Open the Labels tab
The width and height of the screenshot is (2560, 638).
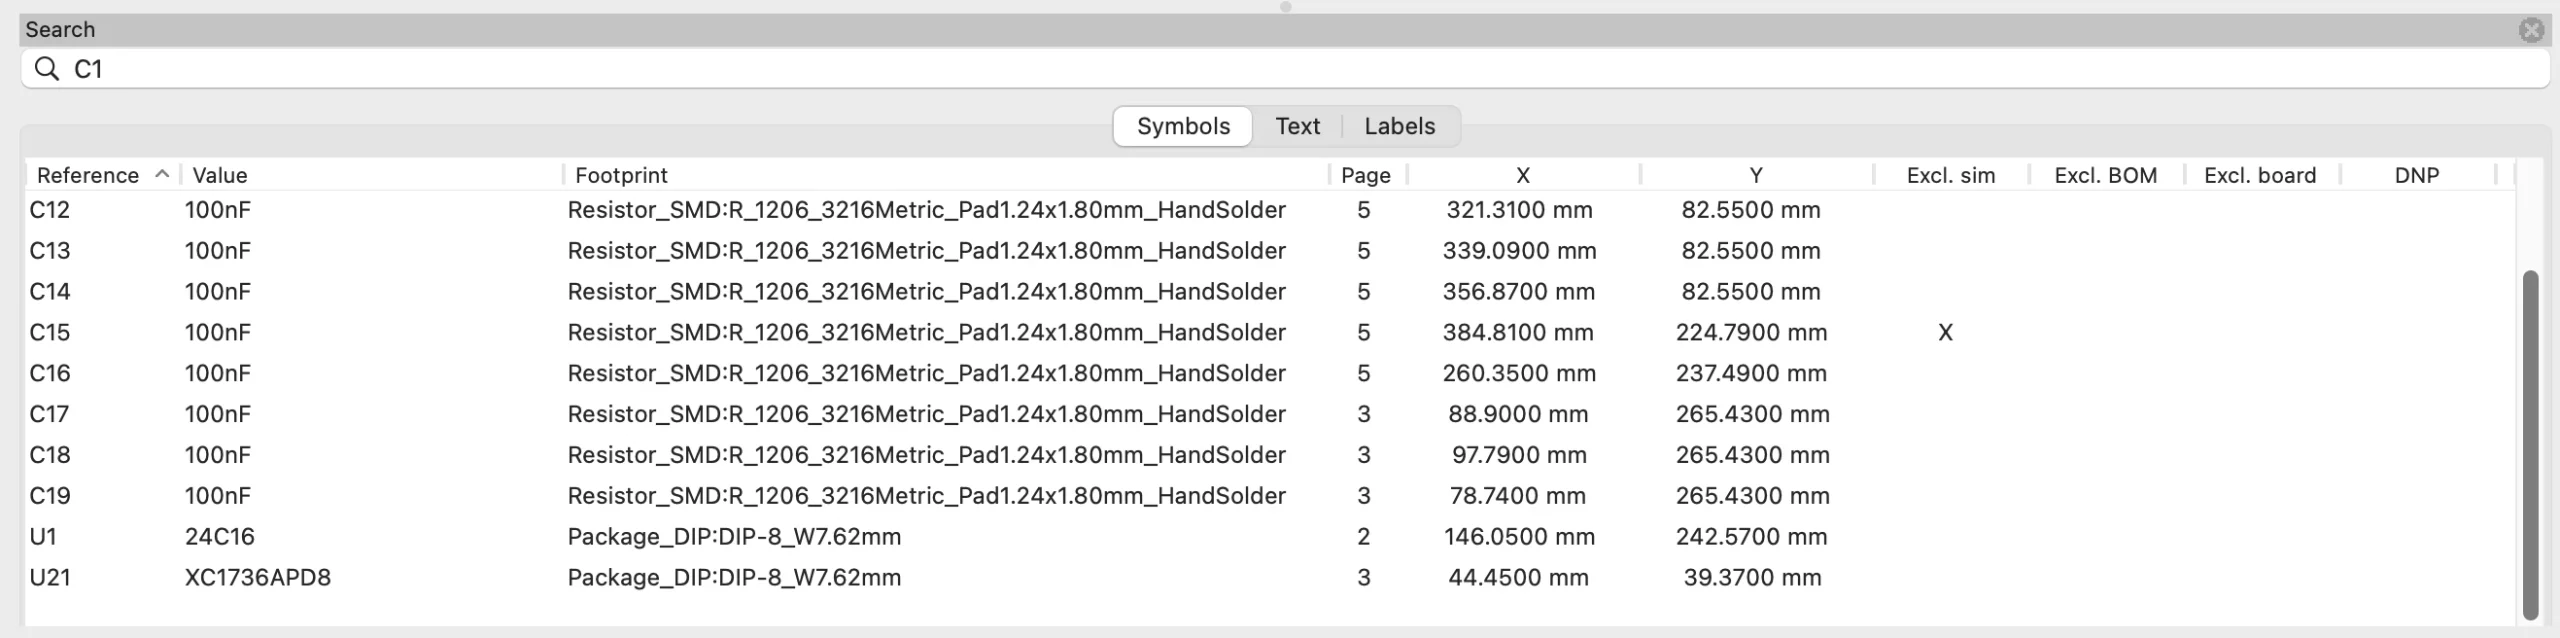point(1399,126)
